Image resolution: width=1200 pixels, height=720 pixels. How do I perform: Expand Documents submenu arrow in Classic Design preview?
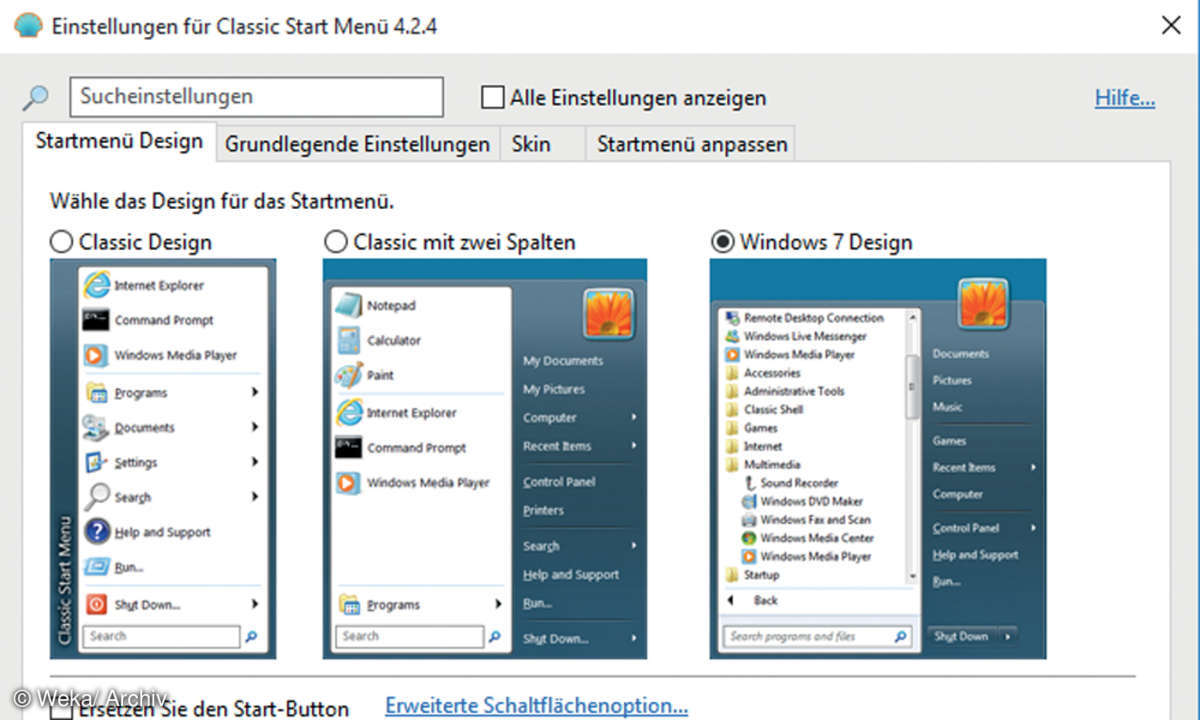coord(255,427)
